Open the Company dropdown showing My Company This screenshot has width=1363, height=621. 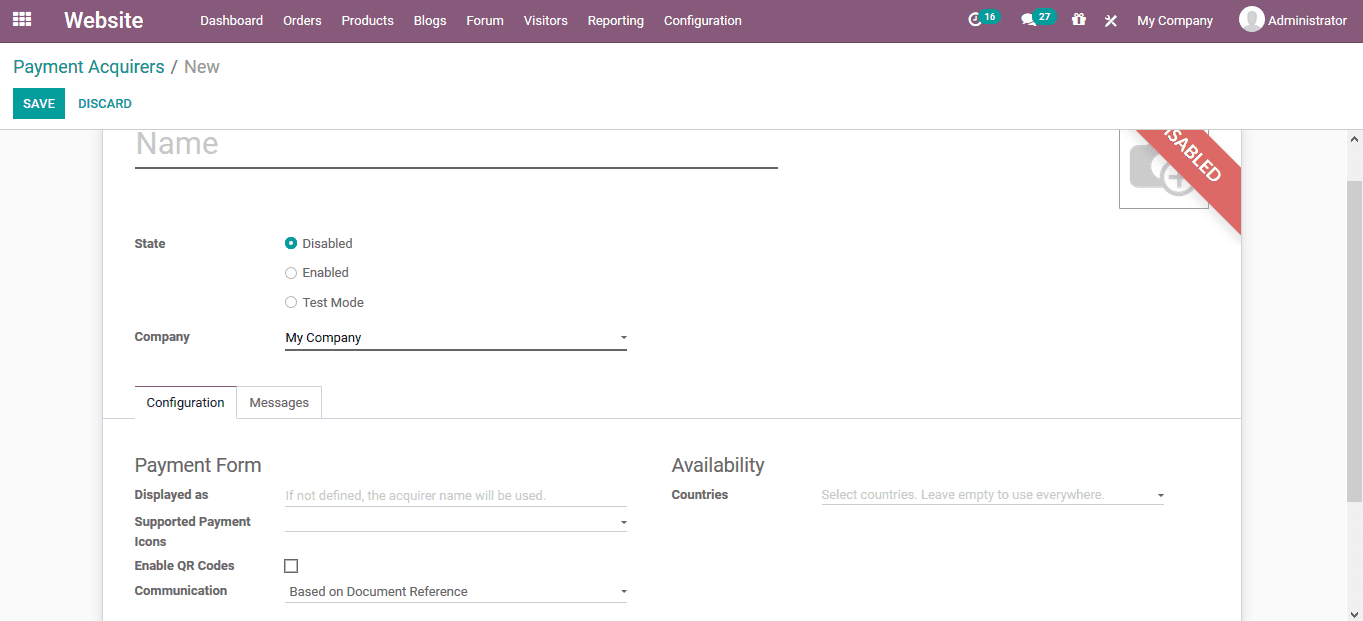622,337
